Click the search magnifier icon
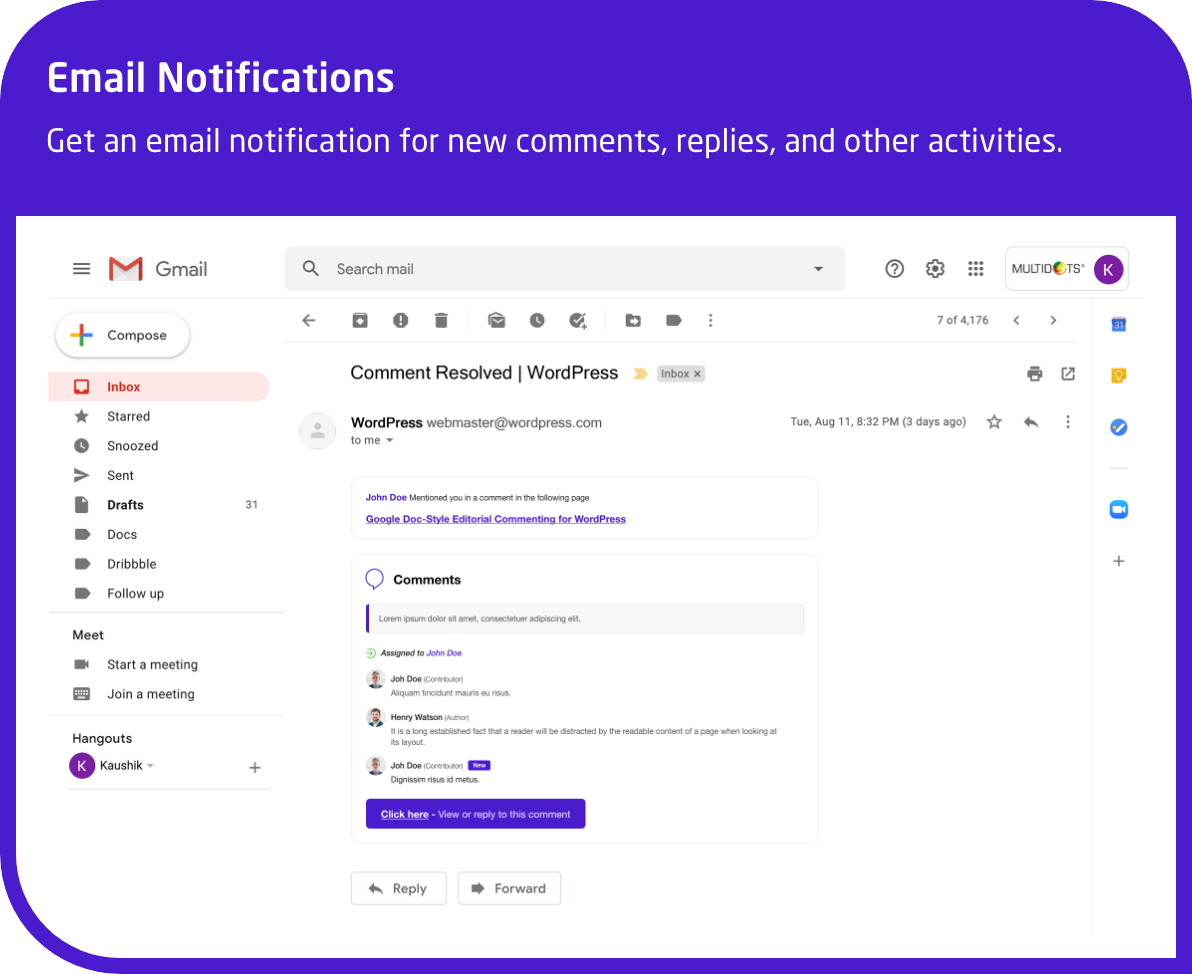1192x974 pixels. click(x=310, y=268)
